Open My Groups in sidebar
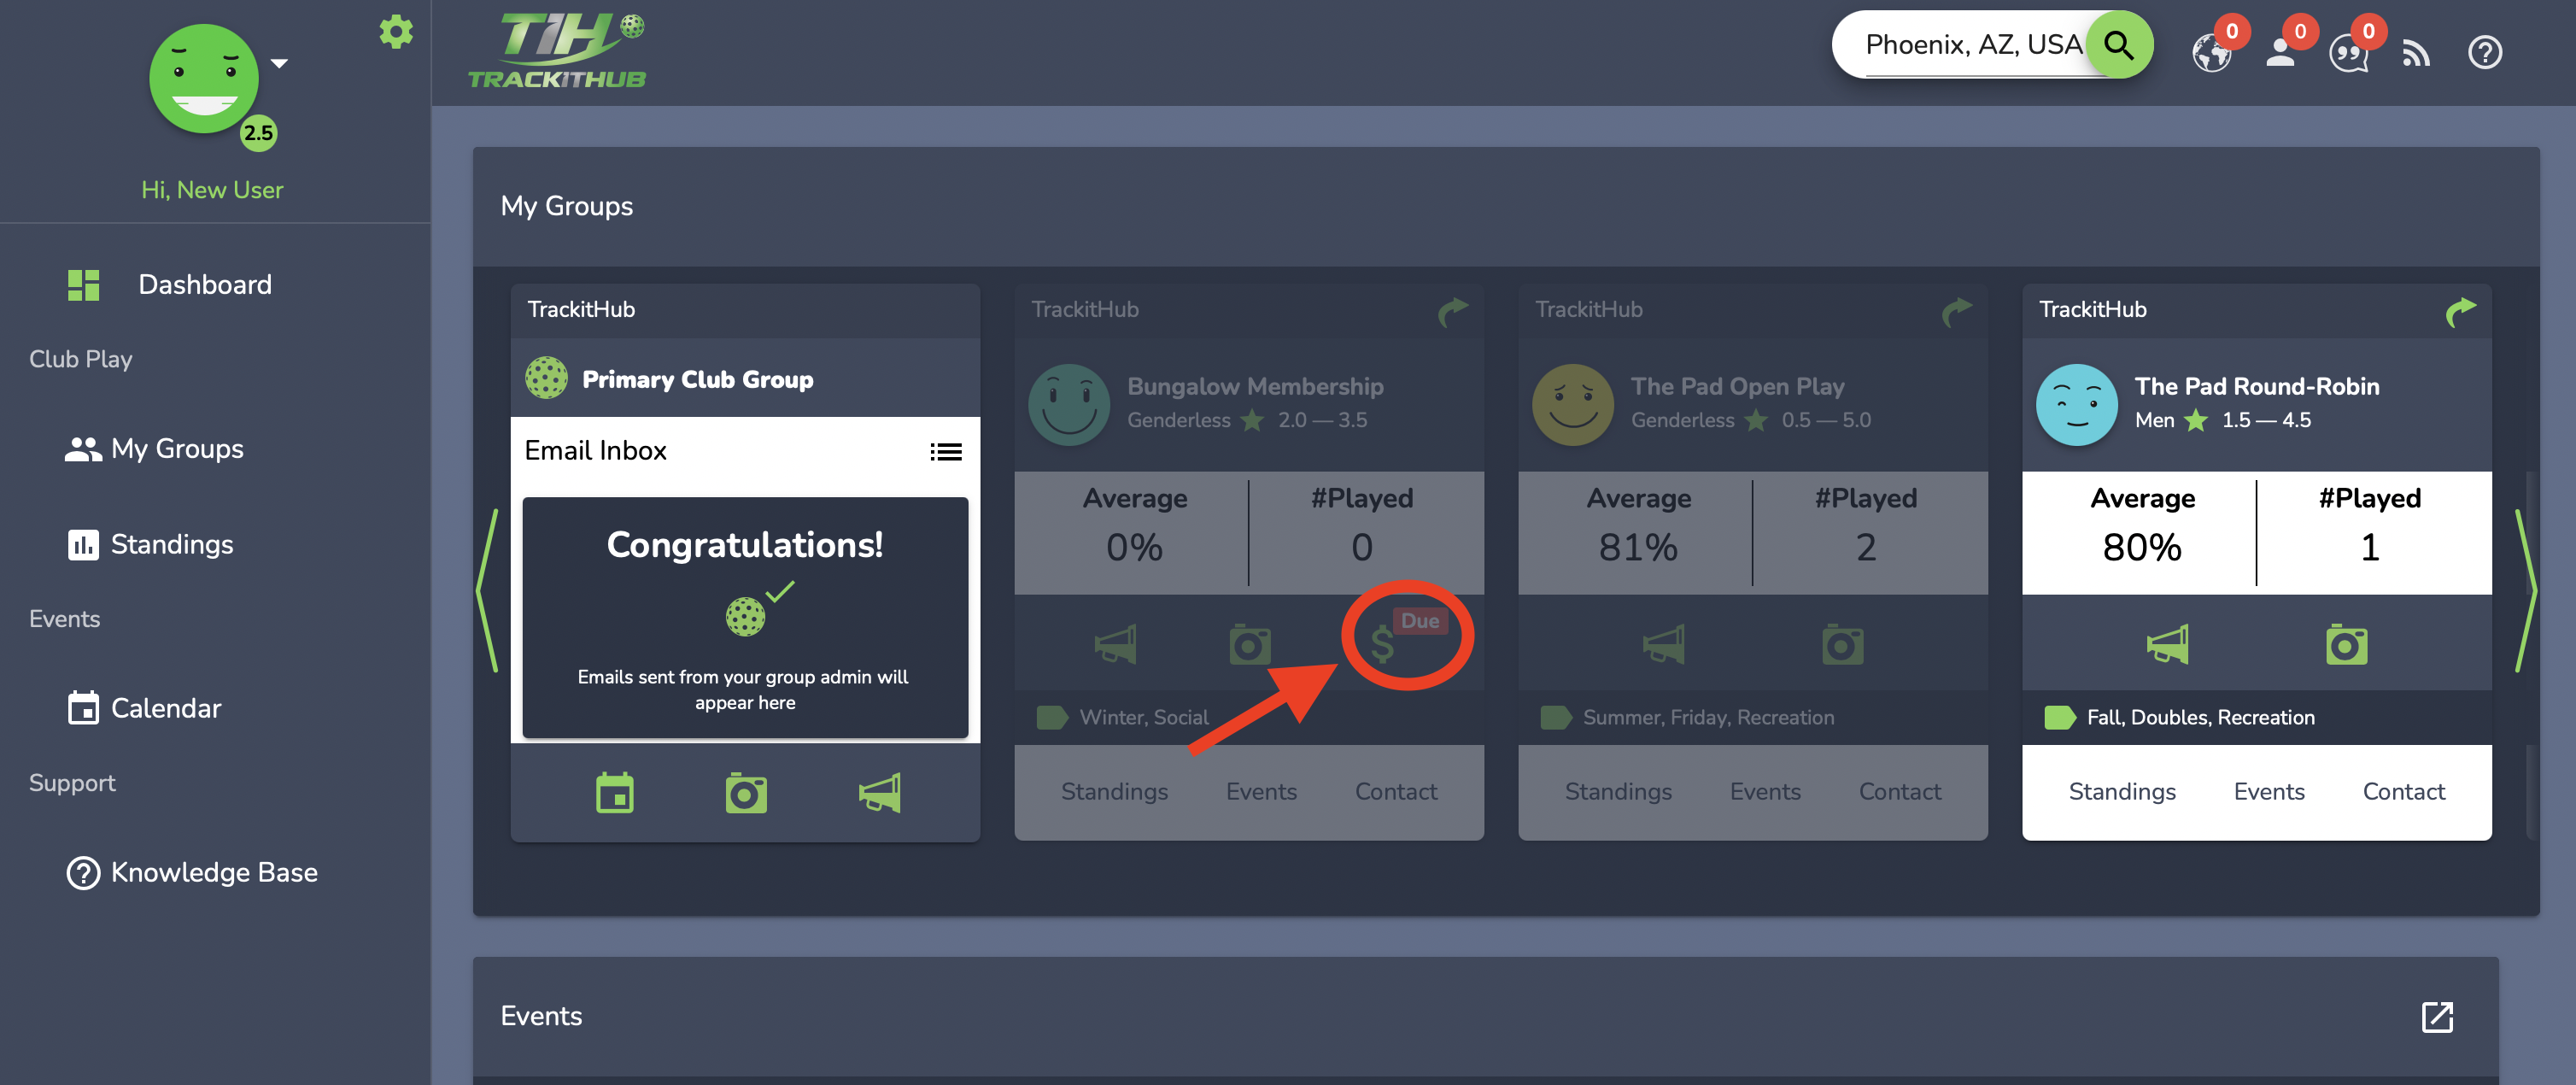 177,449
